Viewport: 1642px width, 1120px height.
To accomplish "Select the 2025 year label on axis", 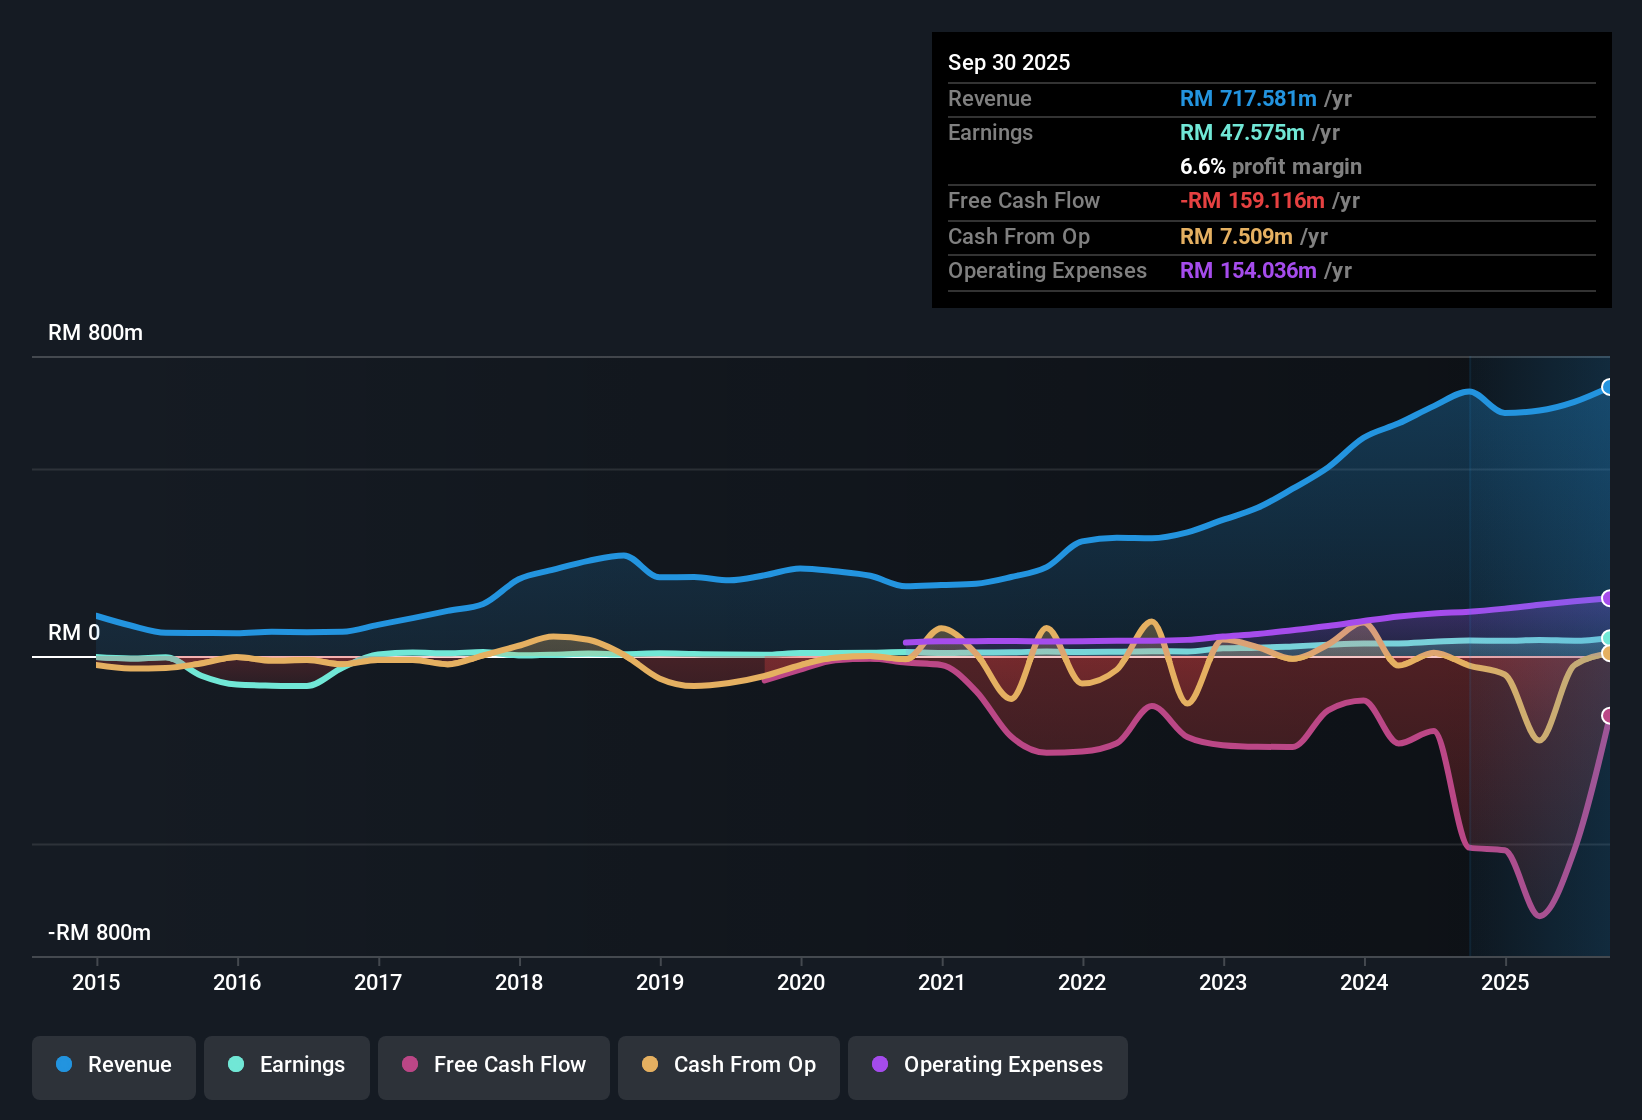I will [1507, 983].
